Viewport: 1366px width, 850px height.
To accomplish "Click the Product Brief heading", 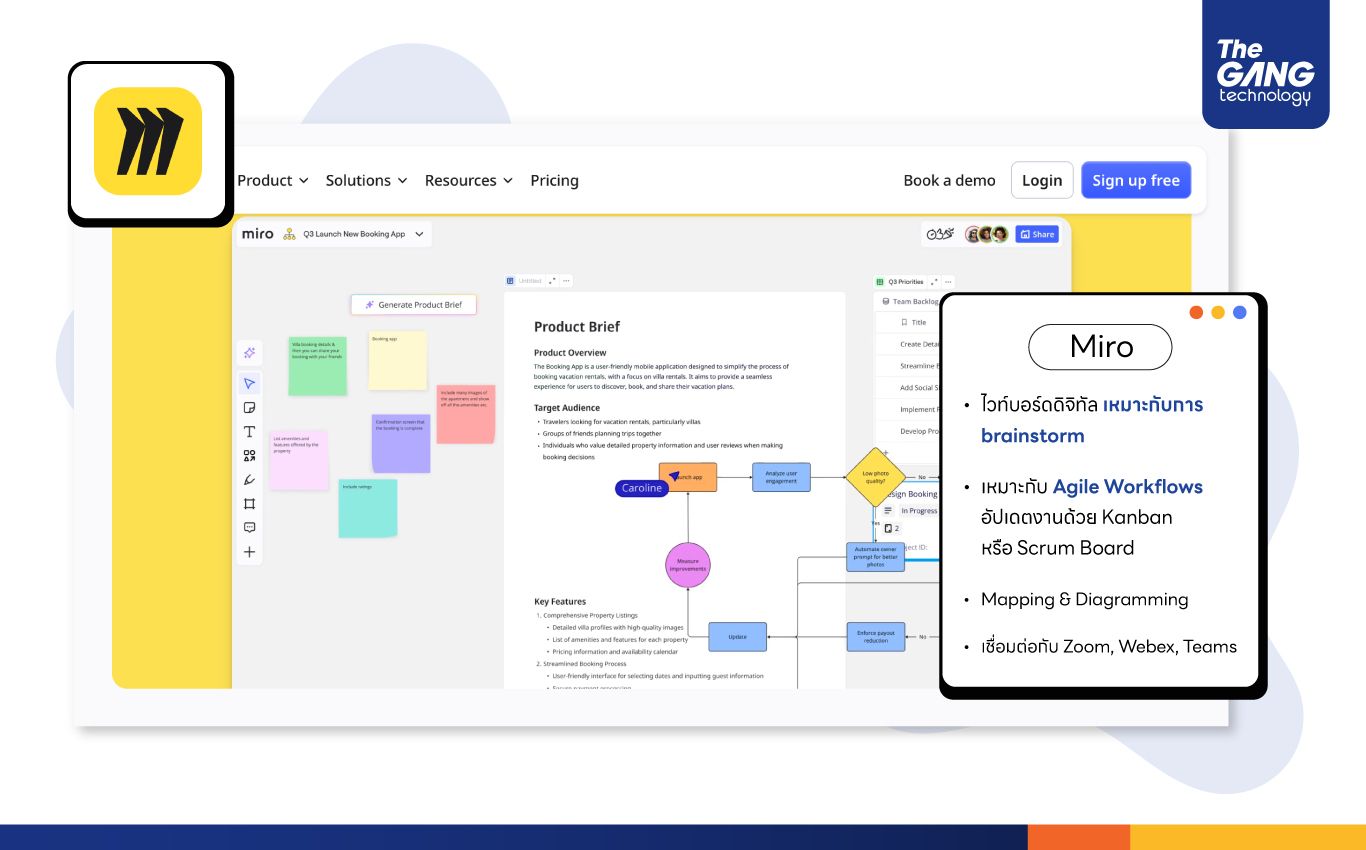I will point(577,327).
